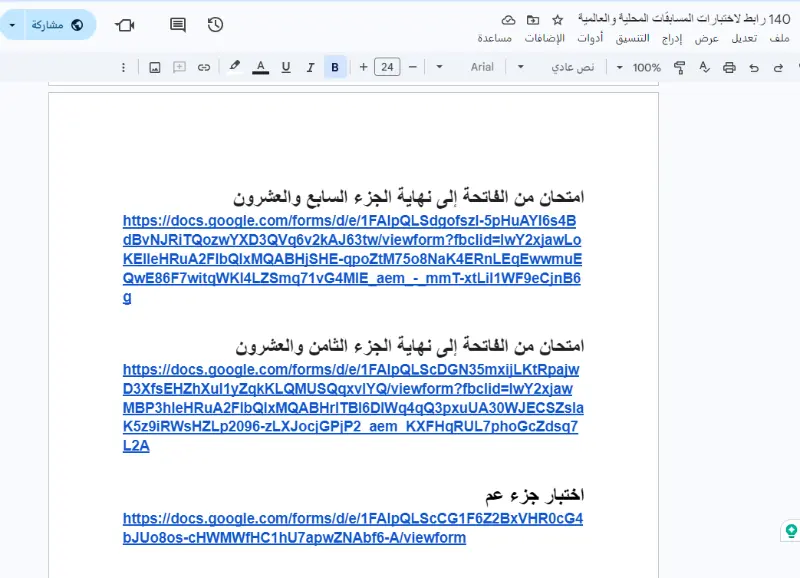Toggle underline formatting
Screen dimensions: 800x578
tap(286, 67)
